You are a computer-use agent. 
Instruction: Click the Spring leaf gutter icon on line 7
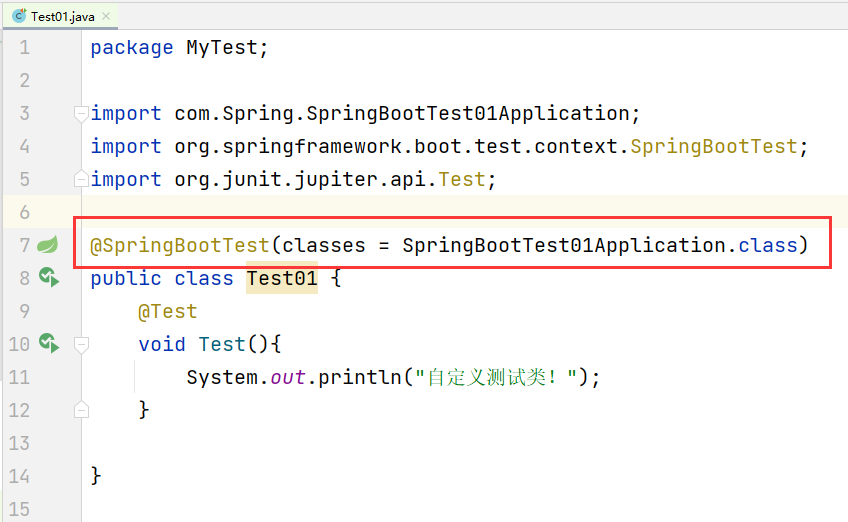click(48, 245)
